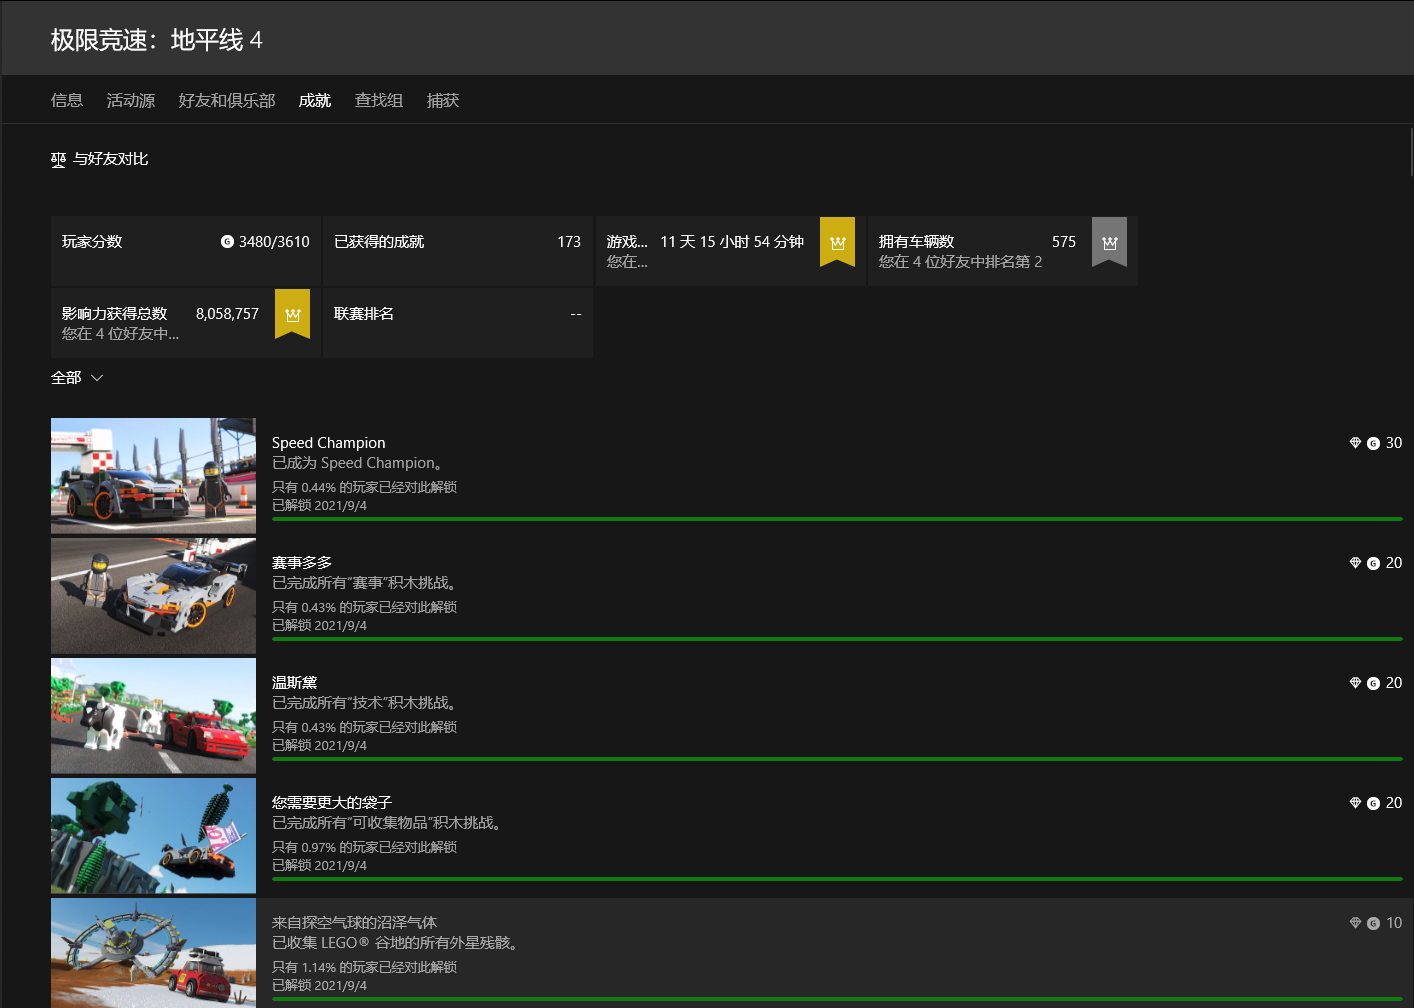Click the 8,058,757 influence value
Viewport: 1414px width, 1008px height.
coord(227,314)
